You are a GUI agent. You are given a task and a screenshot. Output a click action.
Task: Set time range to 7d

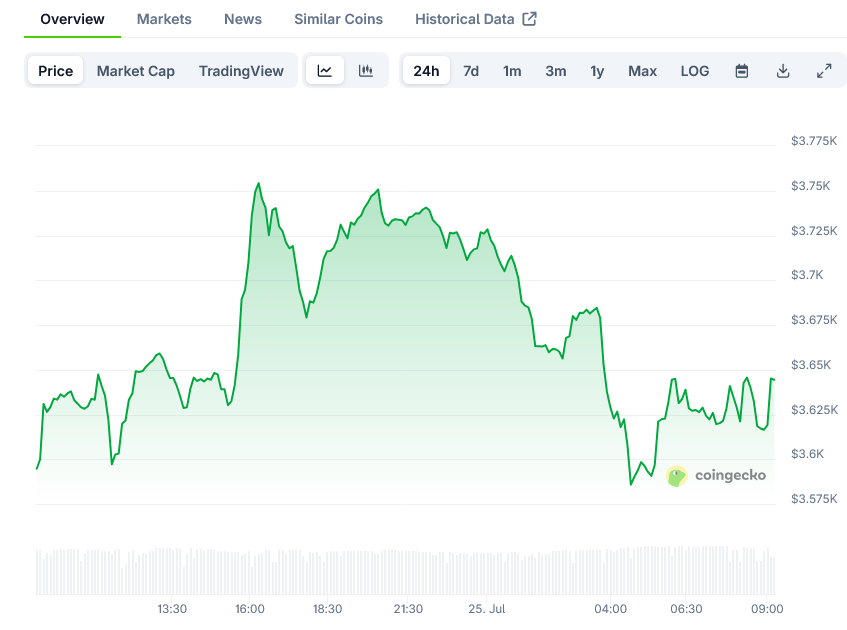click(x=471, y=71)
